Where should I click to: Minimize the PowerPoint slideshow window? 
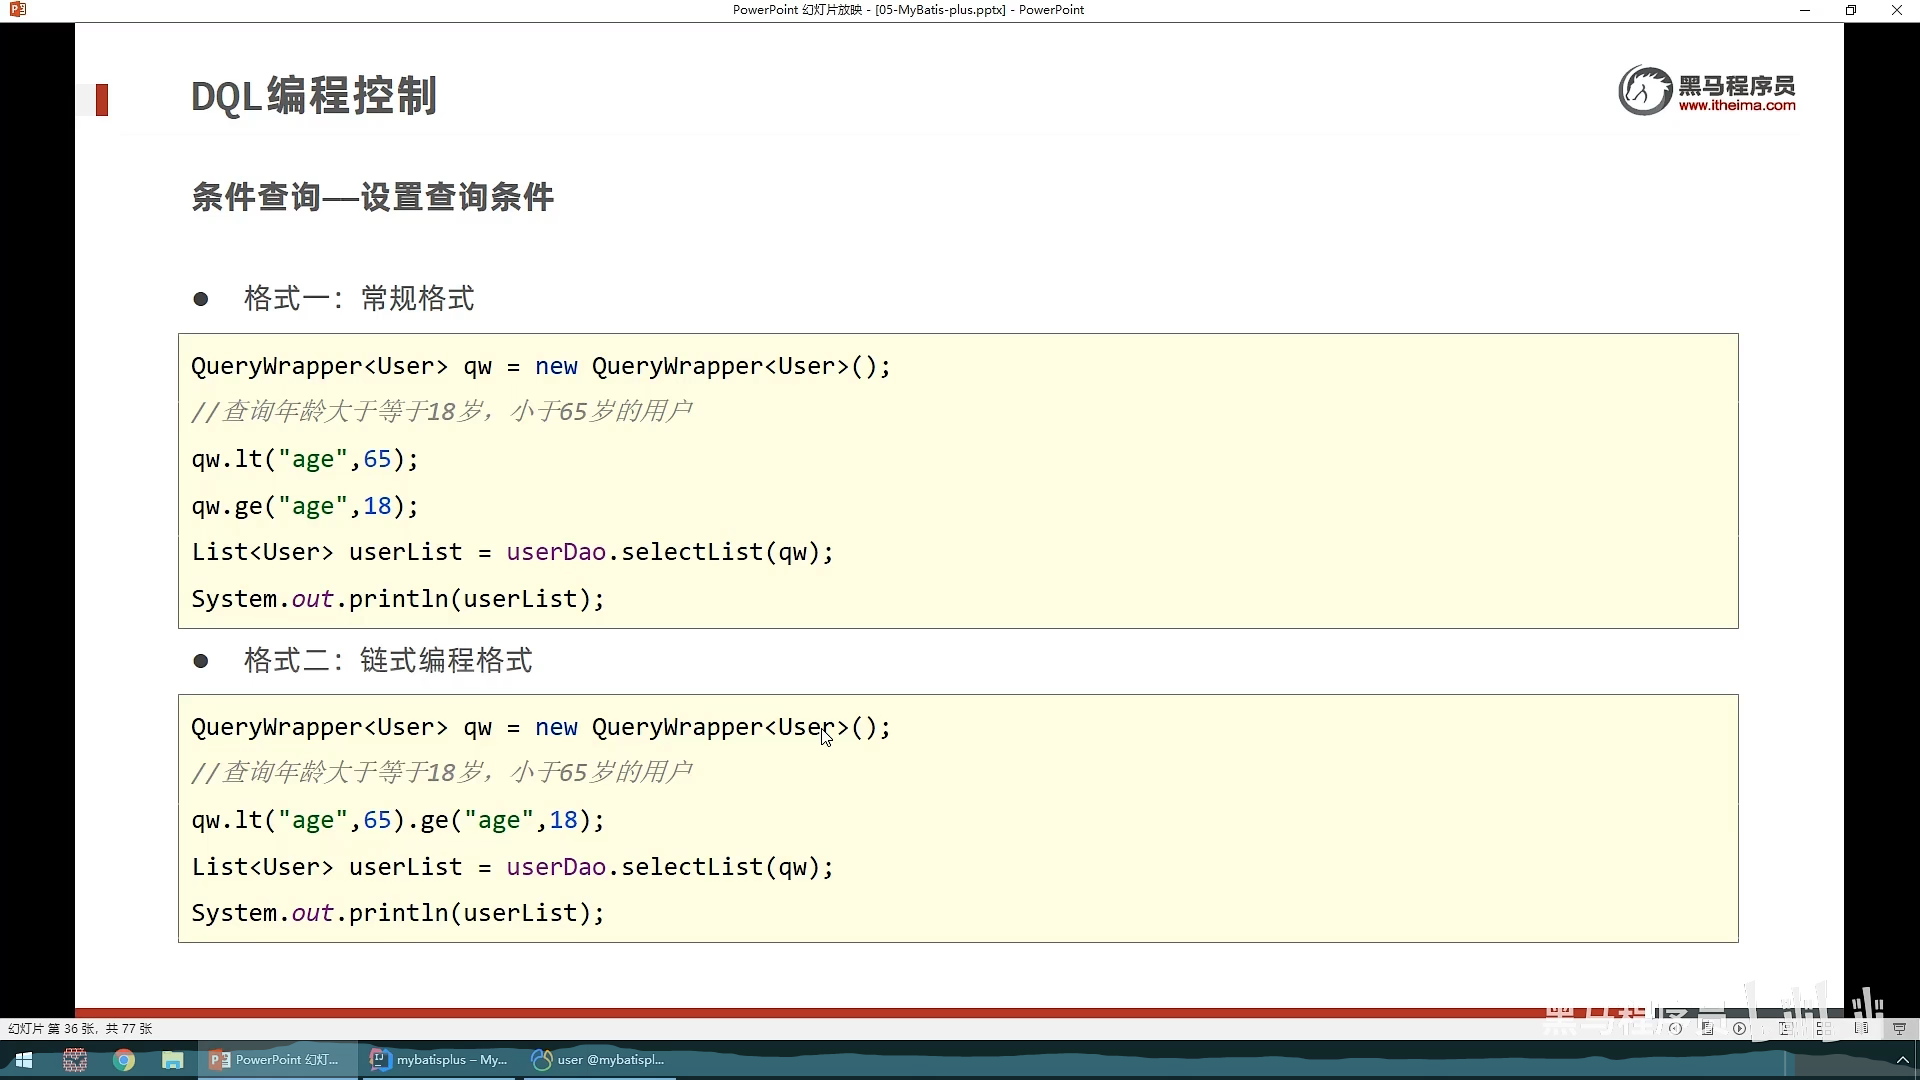pos(1805,10)
